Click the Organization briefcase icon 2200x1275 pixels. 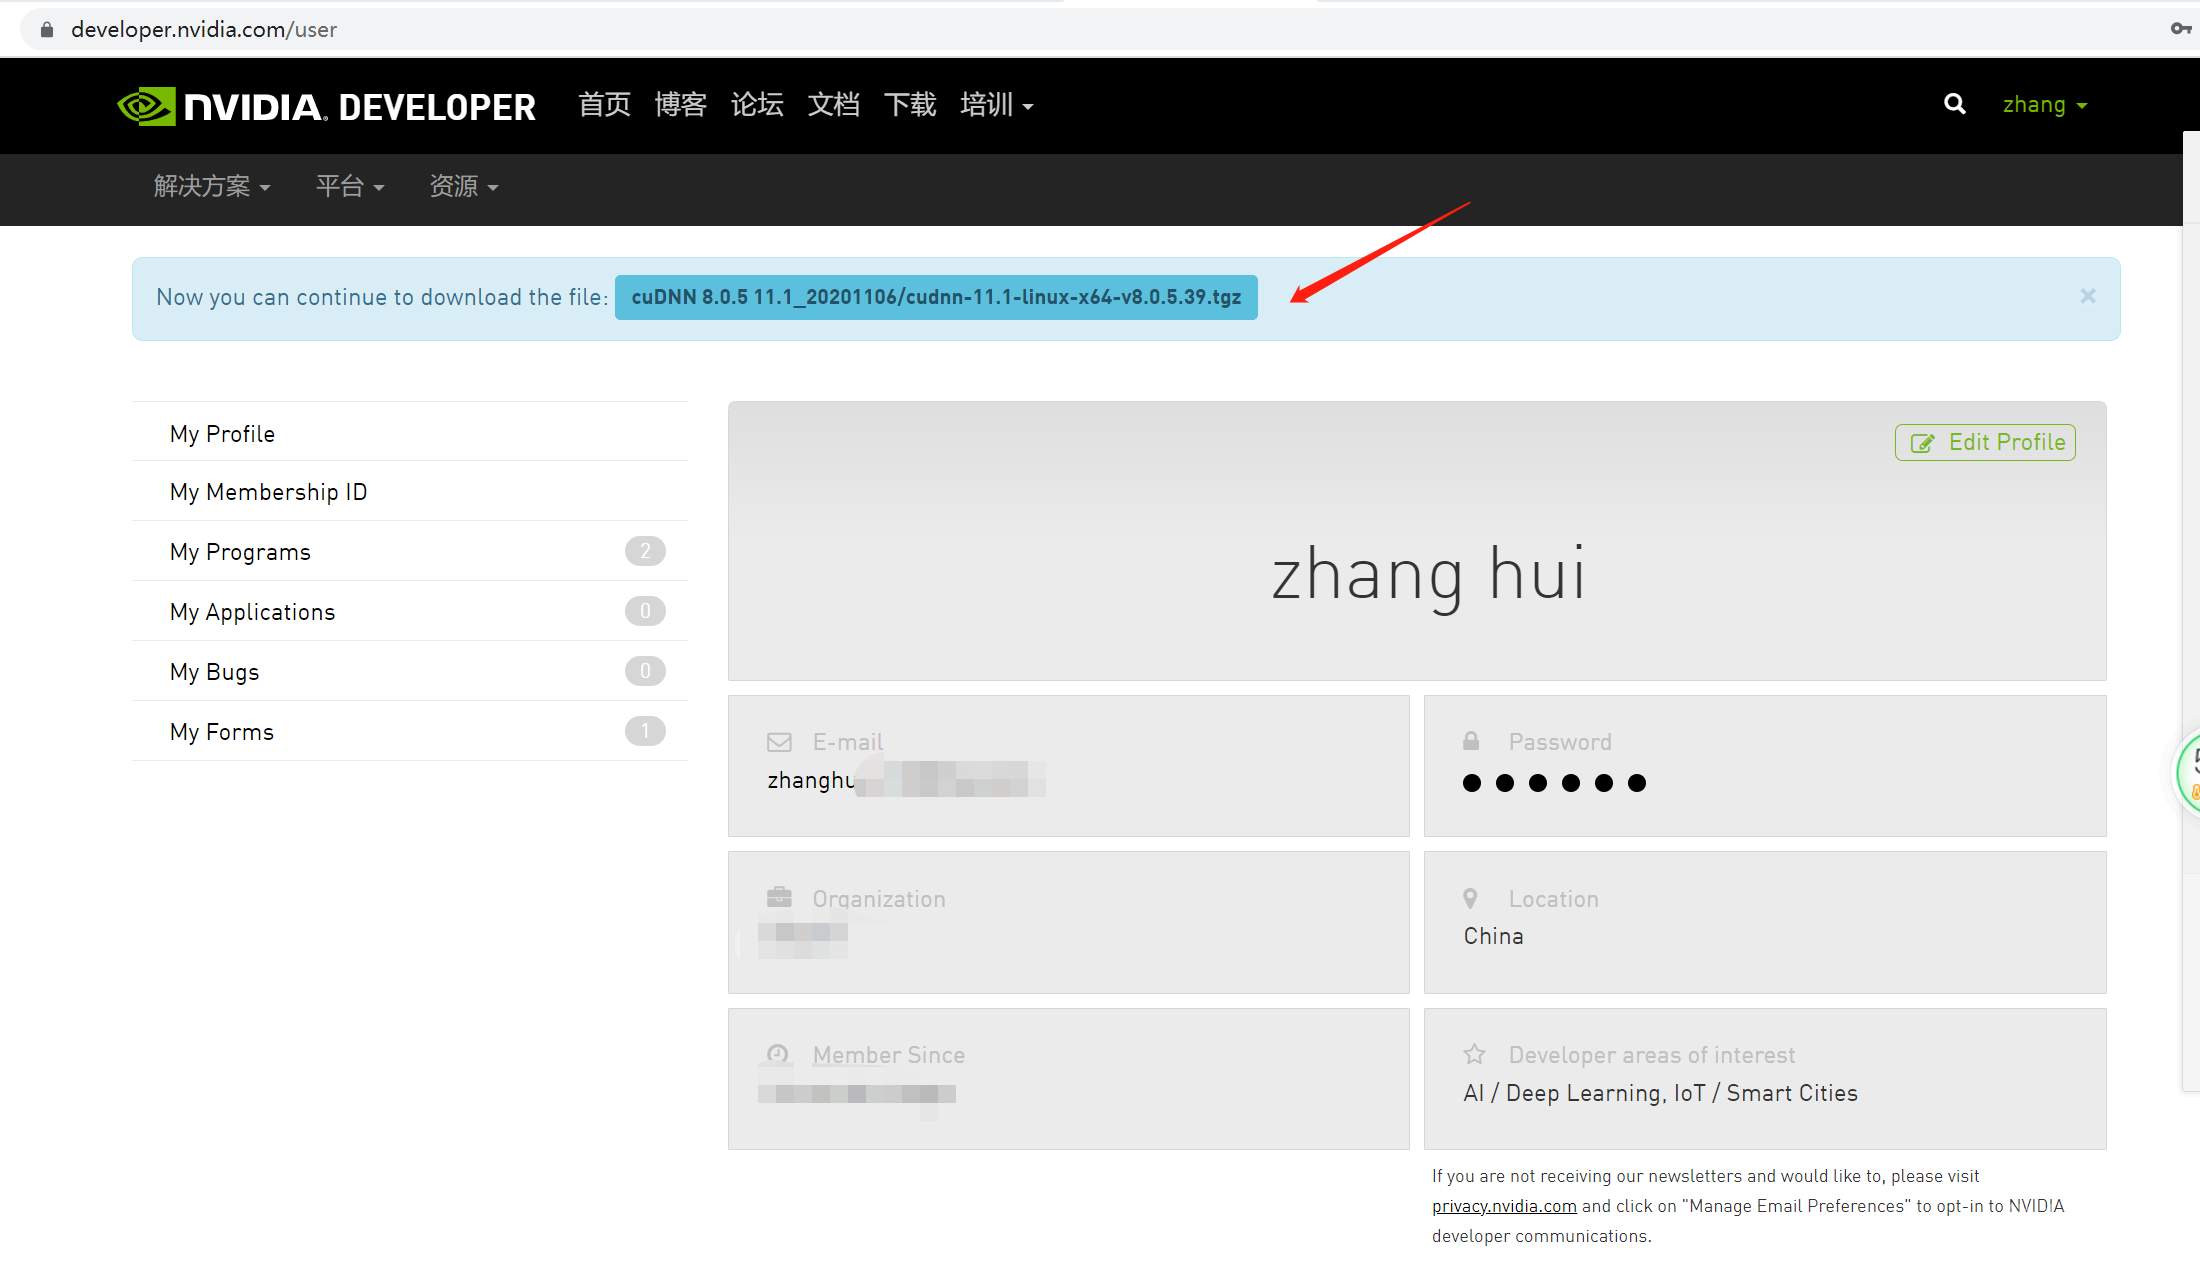coord(779,897)
